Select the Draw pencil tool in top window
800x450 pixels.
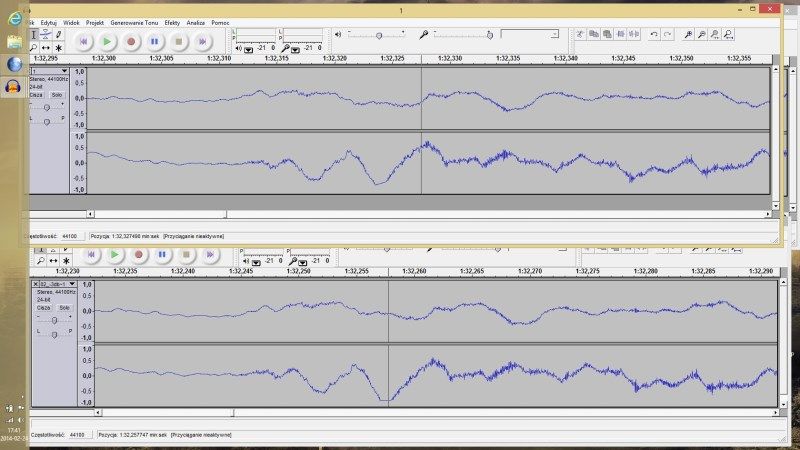tap(59, 35)
